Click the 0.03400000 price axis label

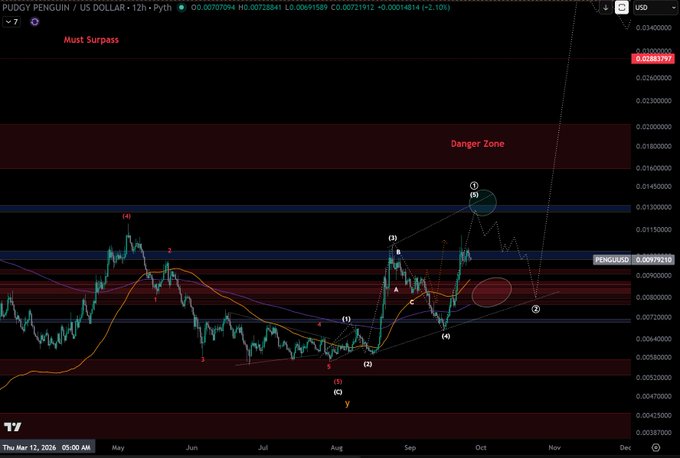[x=654, y=28]
